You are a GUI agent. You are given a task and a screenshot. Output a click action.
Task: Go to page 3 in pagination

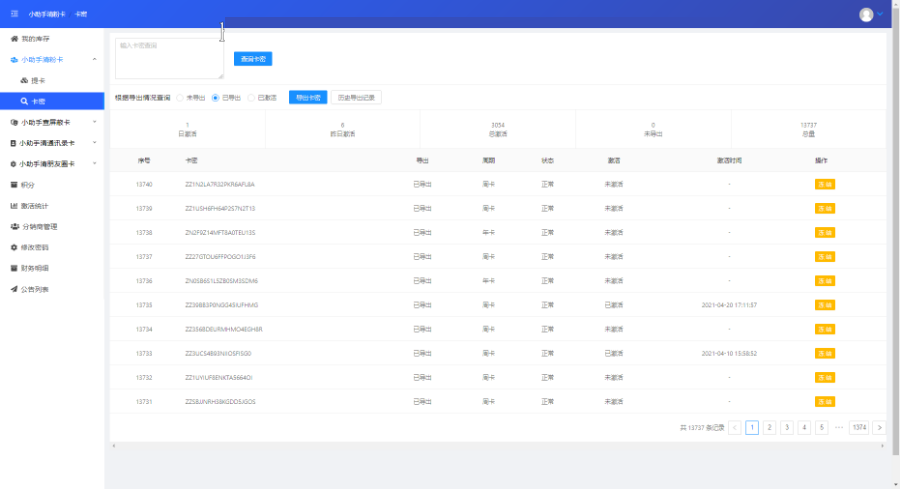click(787, 428)
